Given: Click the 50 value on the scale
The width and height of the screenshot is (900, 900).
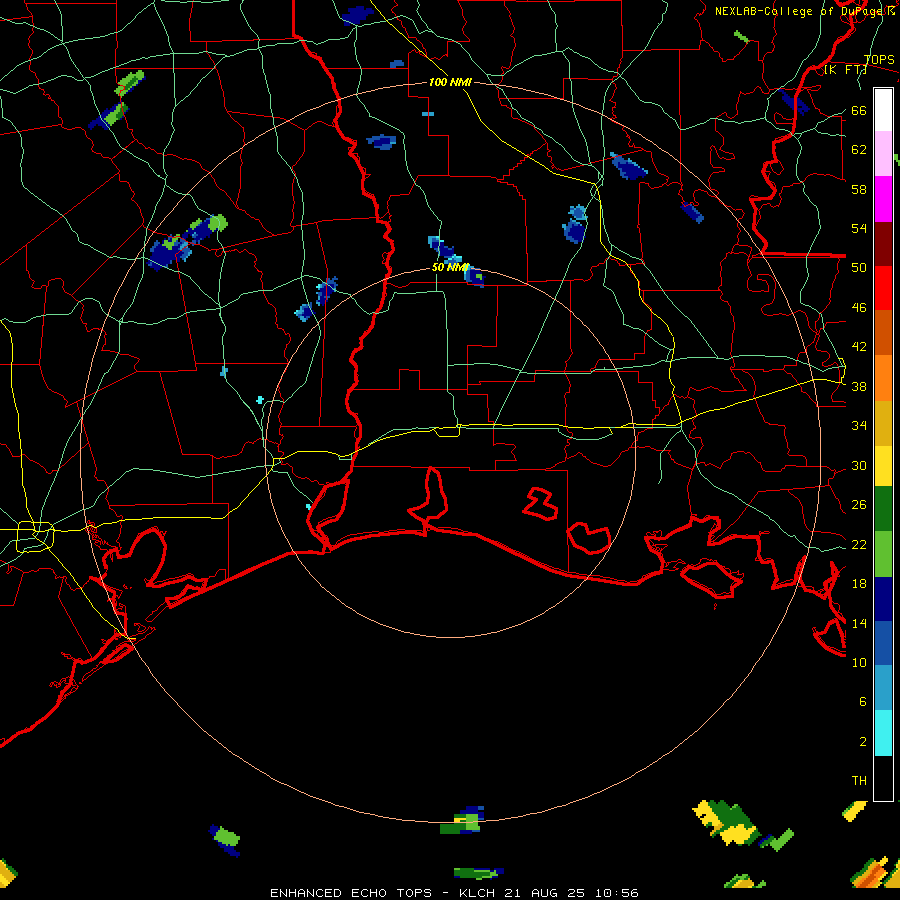Looking at the screenshot, I should [x=859, y=267].
